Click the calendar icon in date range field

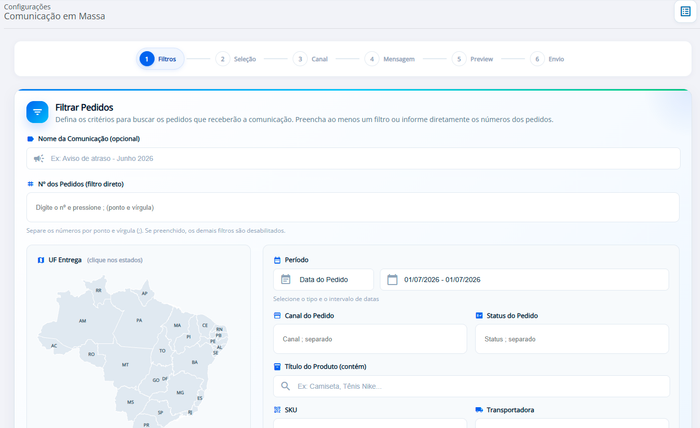pos(392,280)
